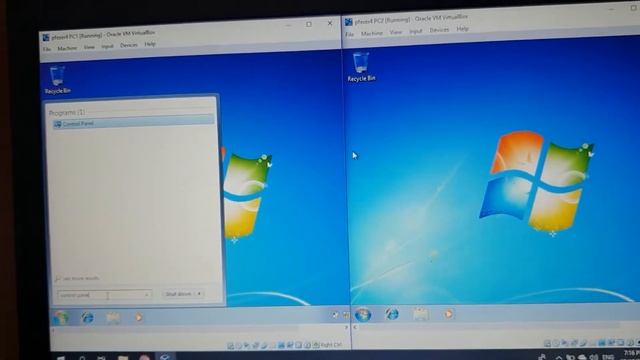
Task: Open Devices menu in PC2 VirtualBox window
Action: (439, 30)
